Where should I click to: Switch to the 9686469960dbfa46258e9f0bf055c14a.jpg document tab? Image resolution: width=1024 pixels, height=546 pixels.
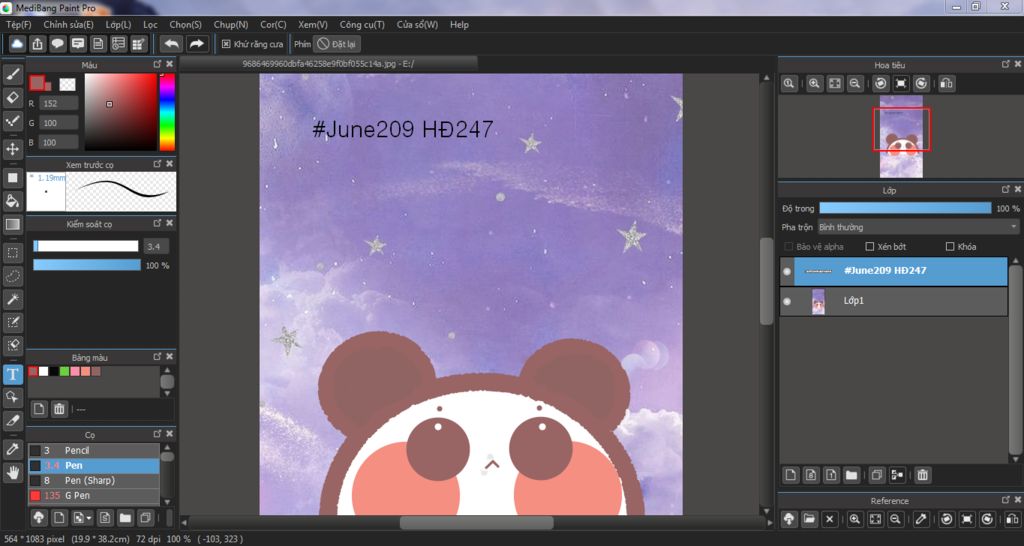[x=328, y=64]
